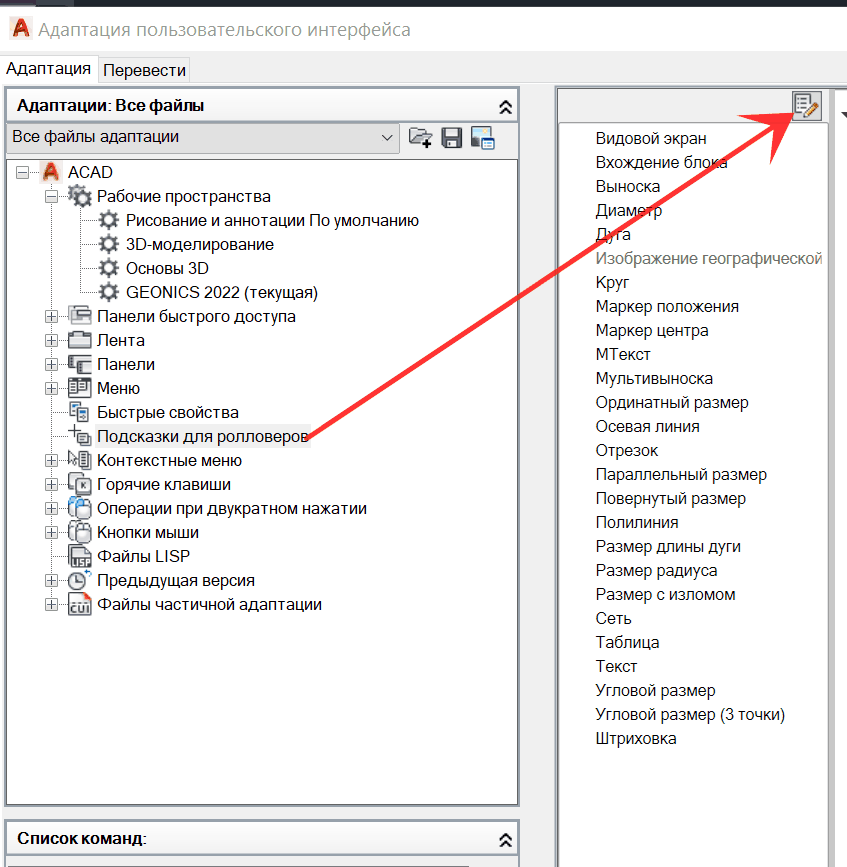
Task: Click the Быстрые свойства icon
Action: [79, 412]
